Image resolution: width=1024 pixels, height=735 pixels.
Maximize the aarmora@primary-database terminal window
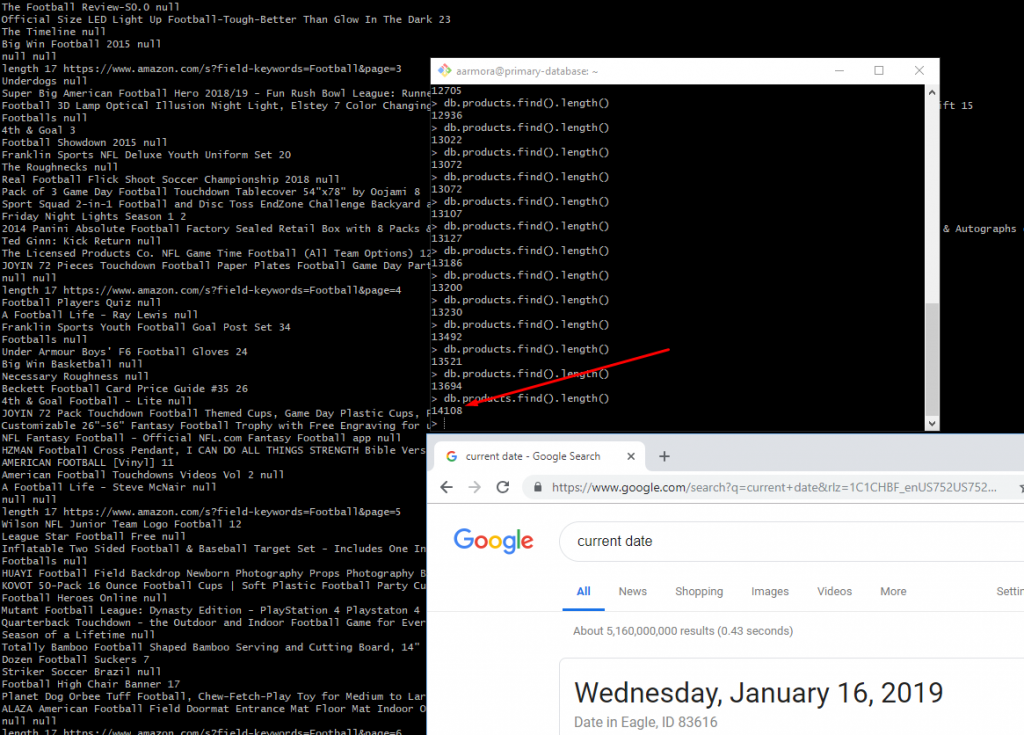coord(879,71)
